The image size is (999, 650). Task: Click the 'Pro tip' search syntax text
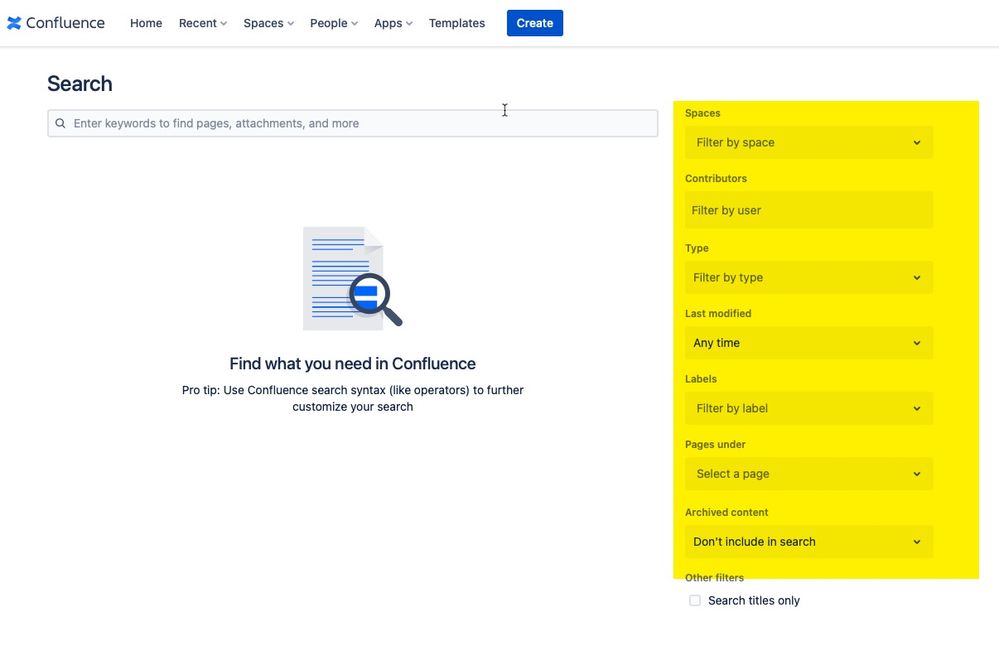[x=352, y=398]
